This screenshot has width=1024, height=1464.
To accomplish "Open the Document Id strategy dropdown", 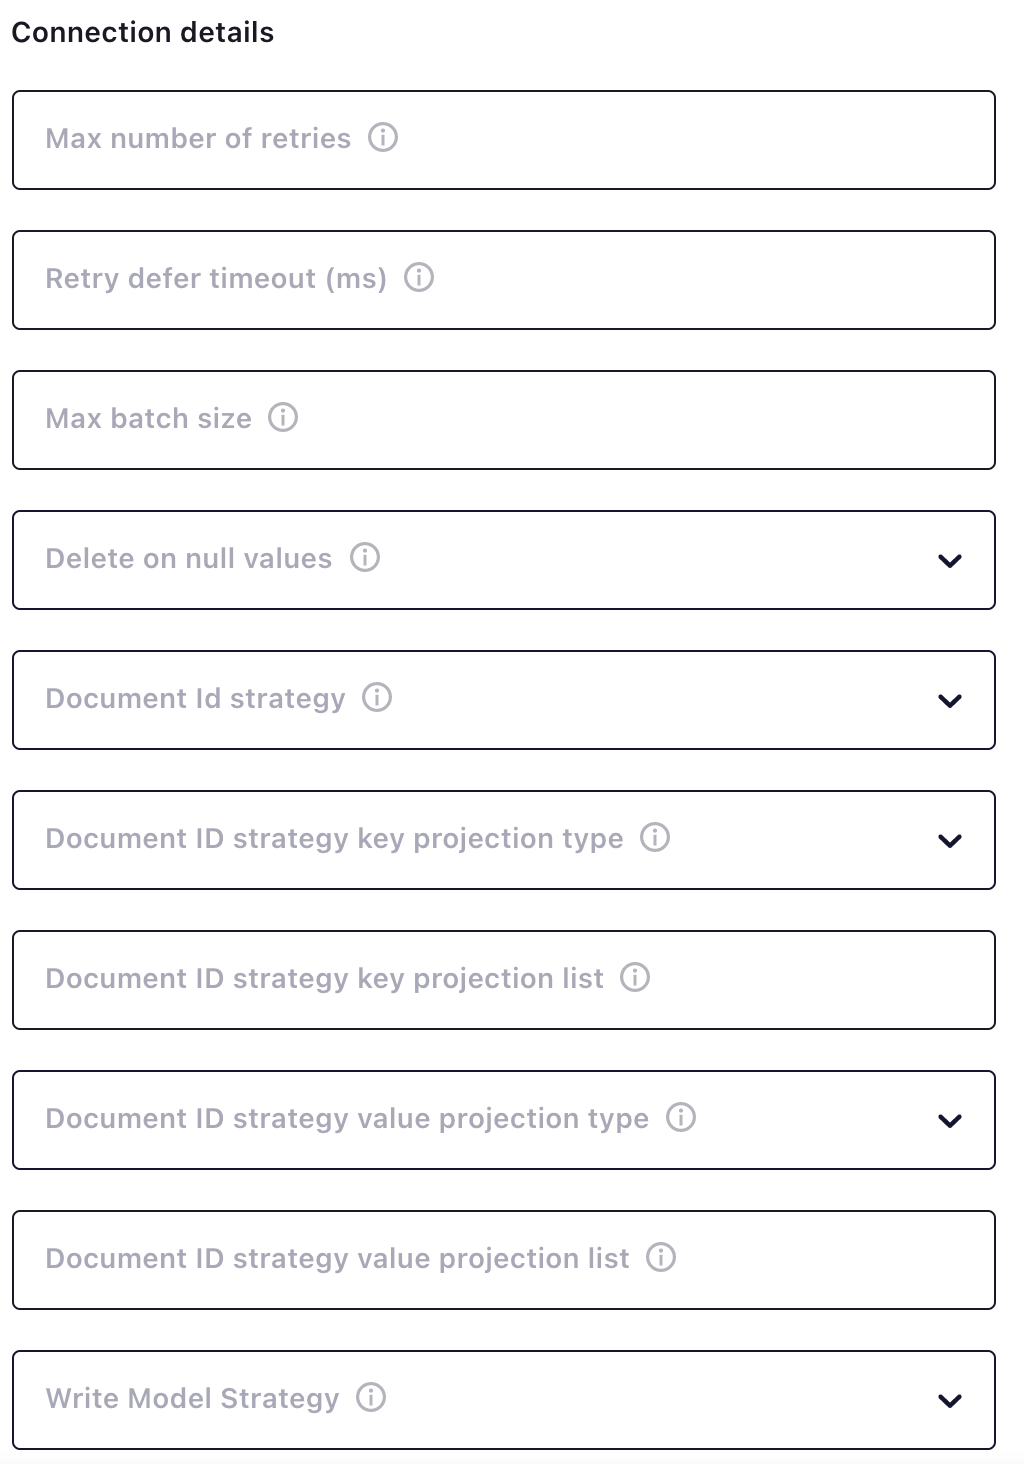I will click(950, 700).
